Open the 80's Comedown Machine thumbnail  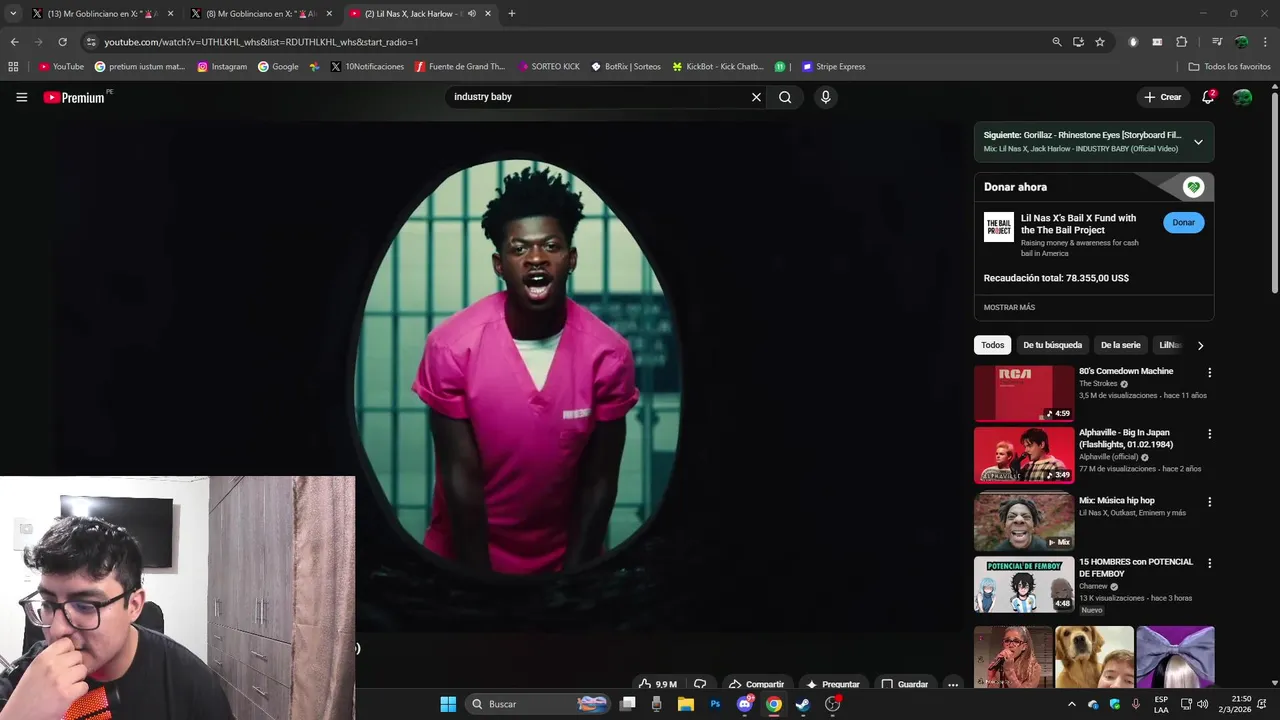pyautogui.click(x=1024, y=393)
